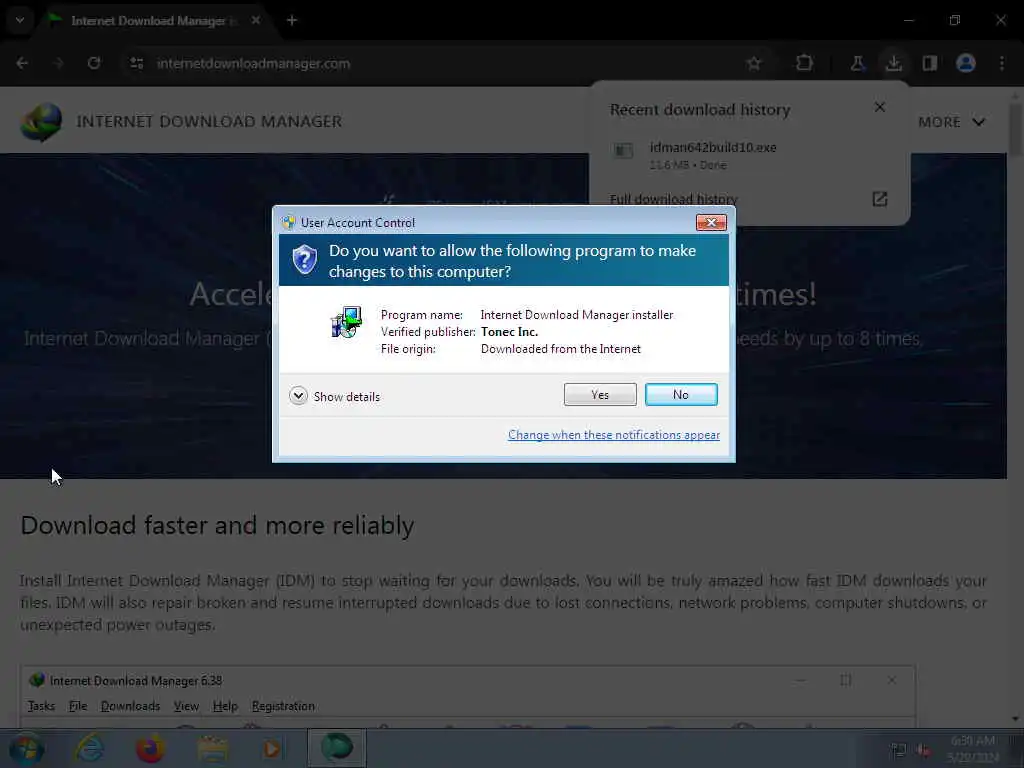Open View menu in IDM screenshot
Screen dimensions: 1024x768
[186, 706]
